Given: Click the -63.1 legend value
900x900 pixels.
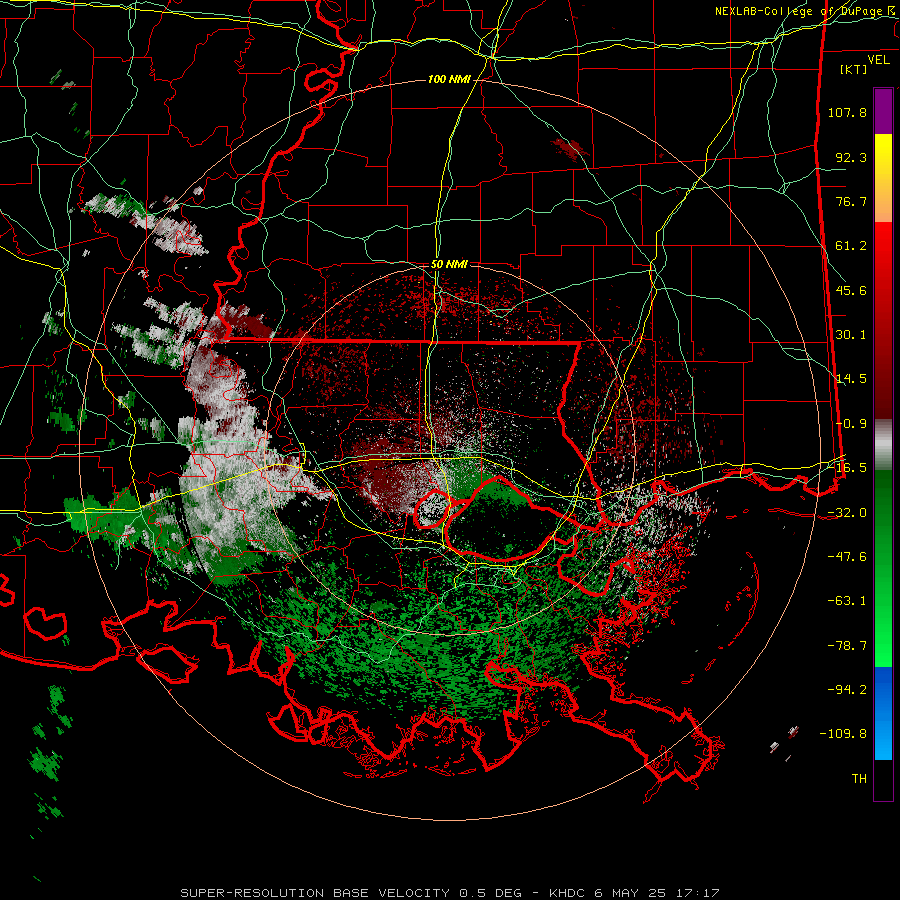Looking at the screenshot, I should (x=847, y=601).
